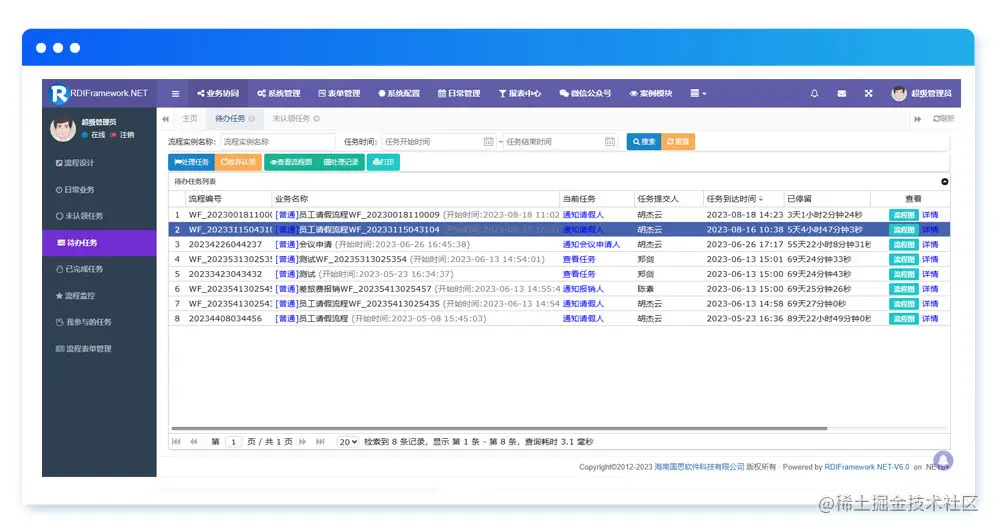Click the 注销 logout link in sidebar

(123, 135)
